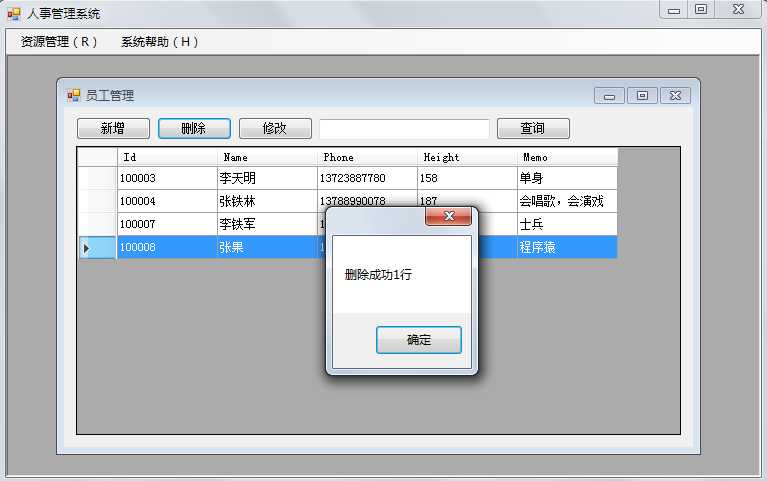The height and width of the screenshot is (481, 767).
Task: Maximize the 人事管理系统 main window
Action: click(x=701, y=10)
